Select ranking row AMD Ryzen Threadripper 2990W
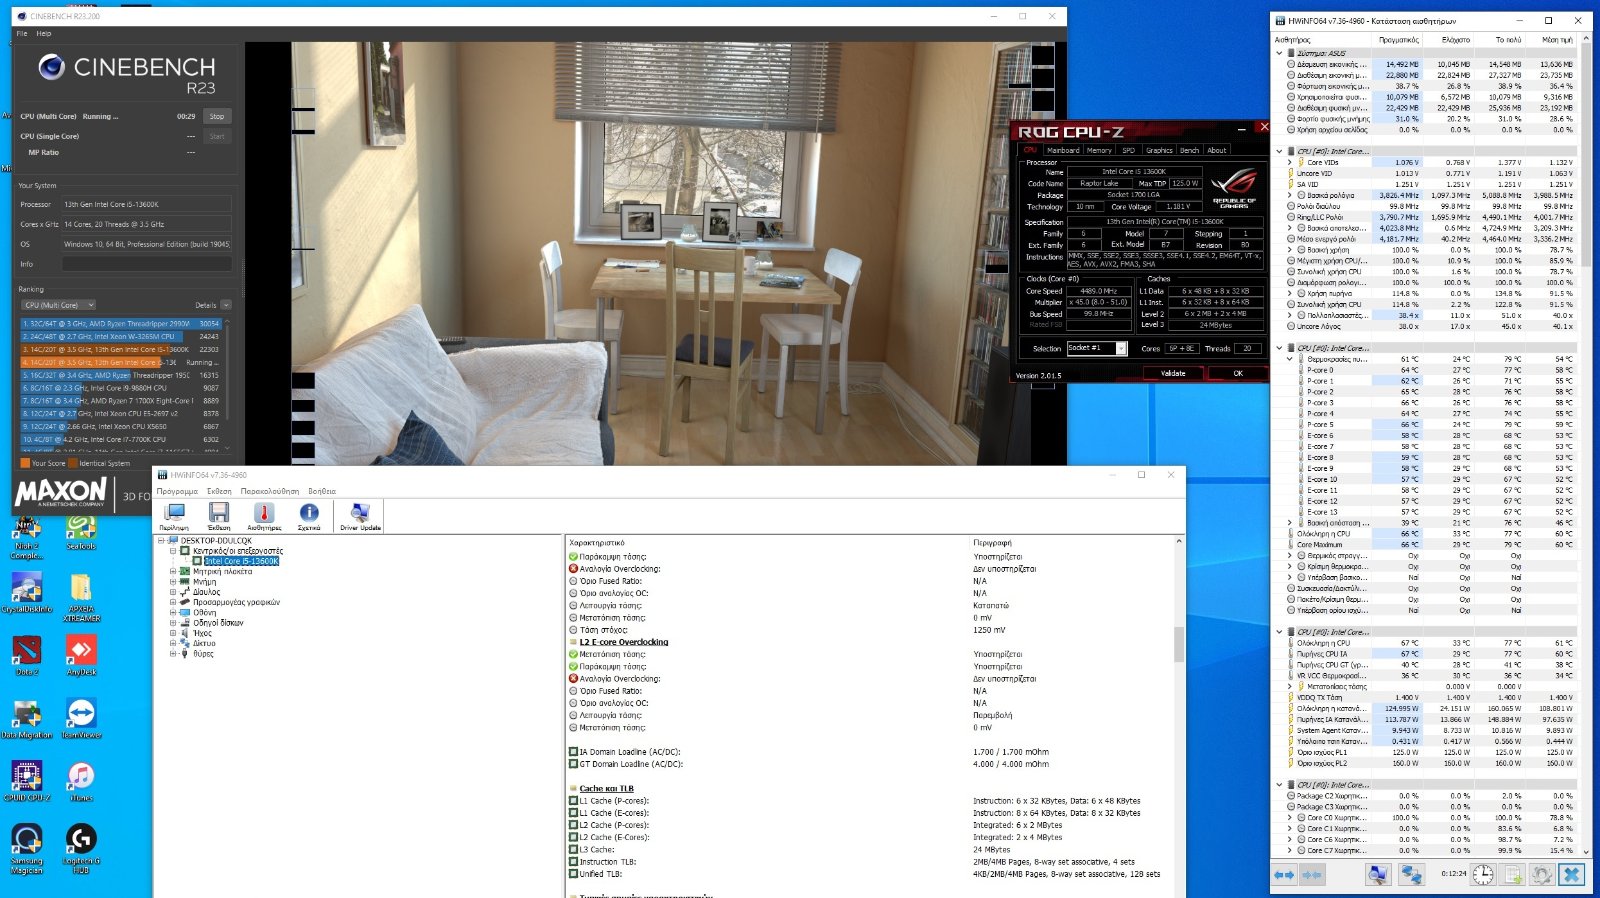The width and height of the screenshot is (1600, 898). click(x=121, y=324)
